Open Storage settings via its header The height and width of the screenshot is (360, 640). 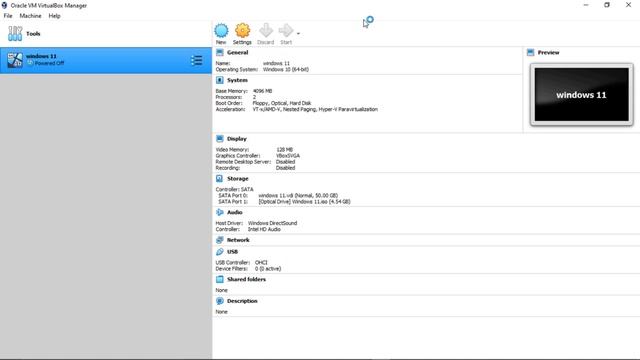click(238, 179)
